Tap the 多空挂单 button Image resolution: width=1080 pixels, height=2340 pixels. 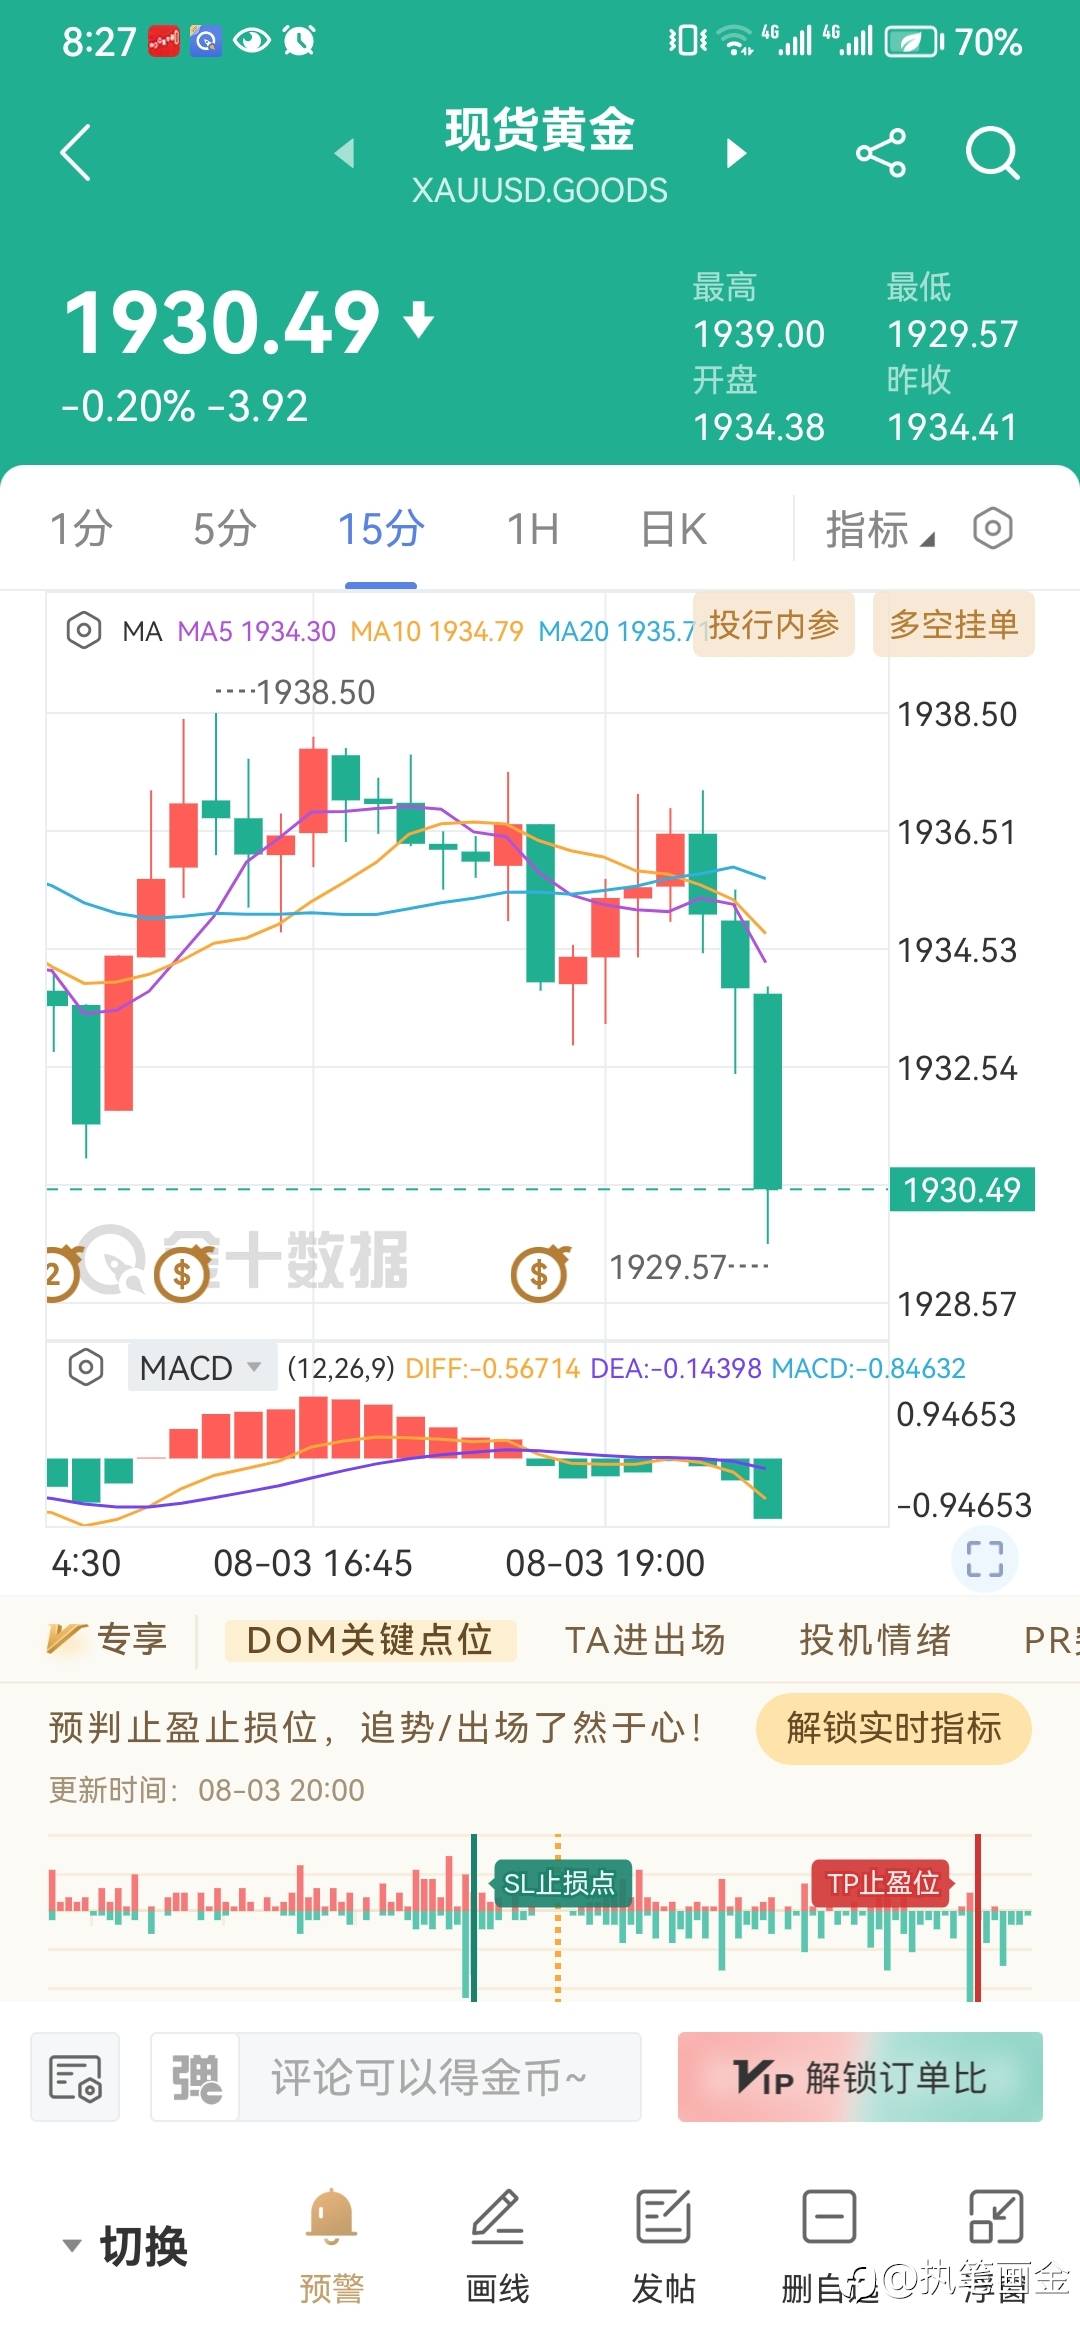tap(954, 625)
